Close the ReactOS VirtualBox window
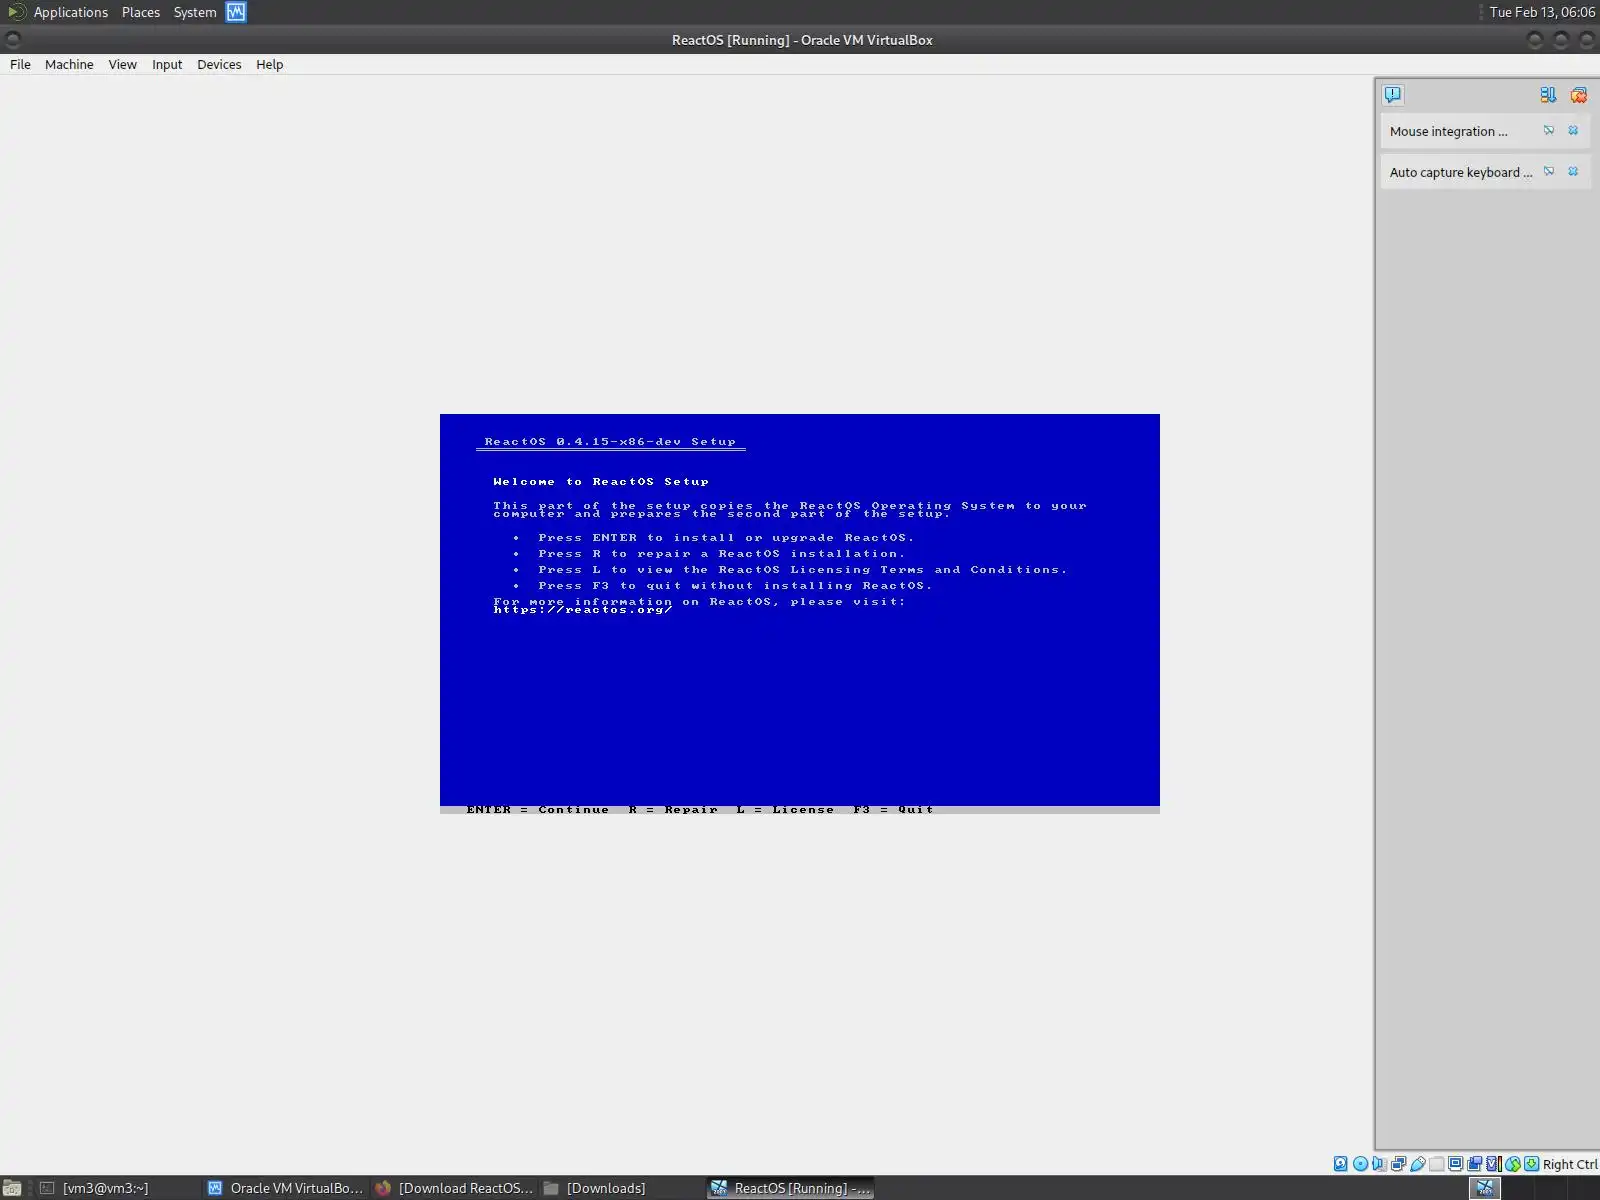1600x1200 pixels. pos(1586,40)
